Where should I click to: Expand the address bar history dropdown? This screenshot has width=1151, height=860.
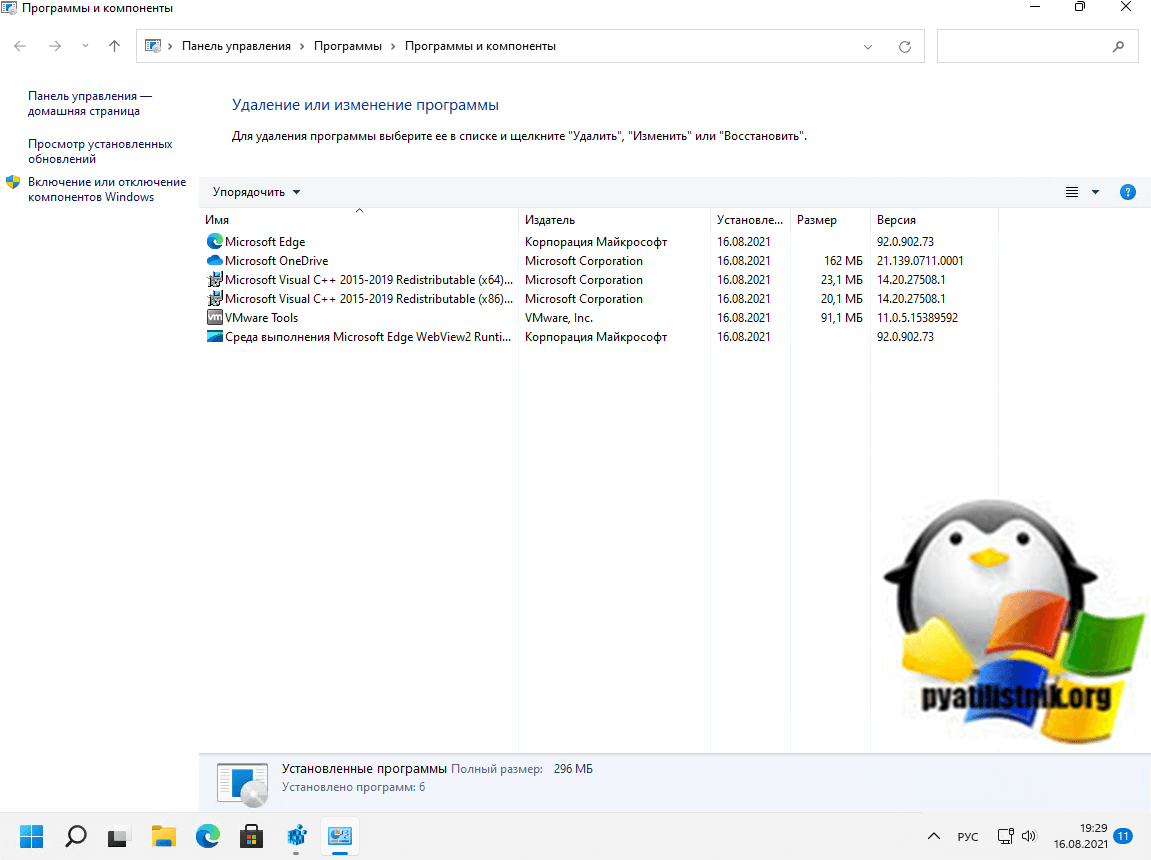(x=867, y=46)
